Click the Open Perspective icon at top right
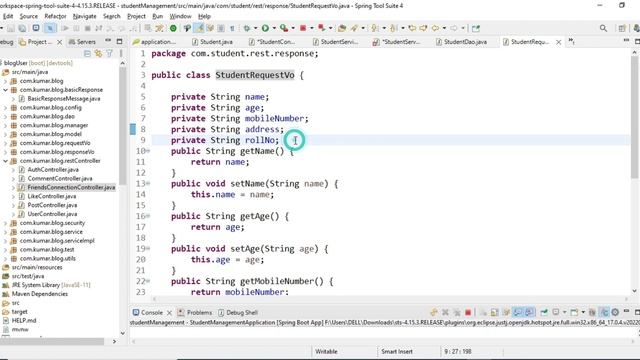The image size is (640, 360). [x=622, y=28]
